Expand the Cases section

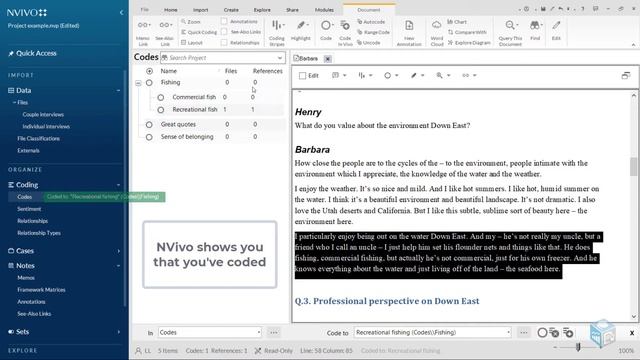point(119,251)
